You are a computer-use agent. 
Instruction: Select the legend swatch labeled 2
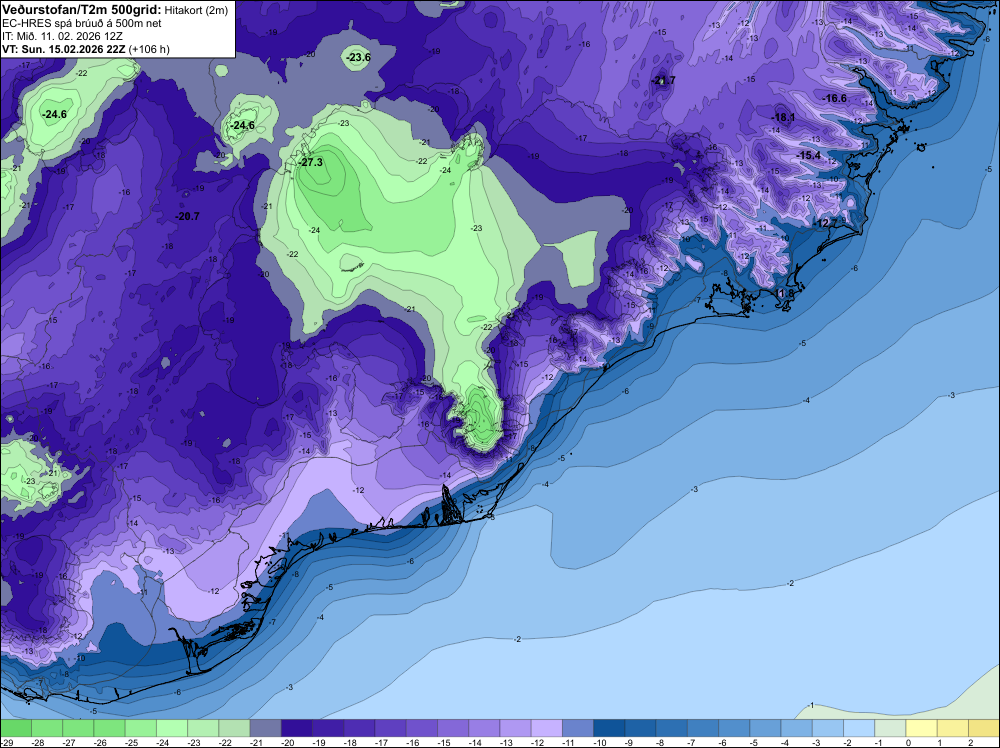click(x=984, y=728)
